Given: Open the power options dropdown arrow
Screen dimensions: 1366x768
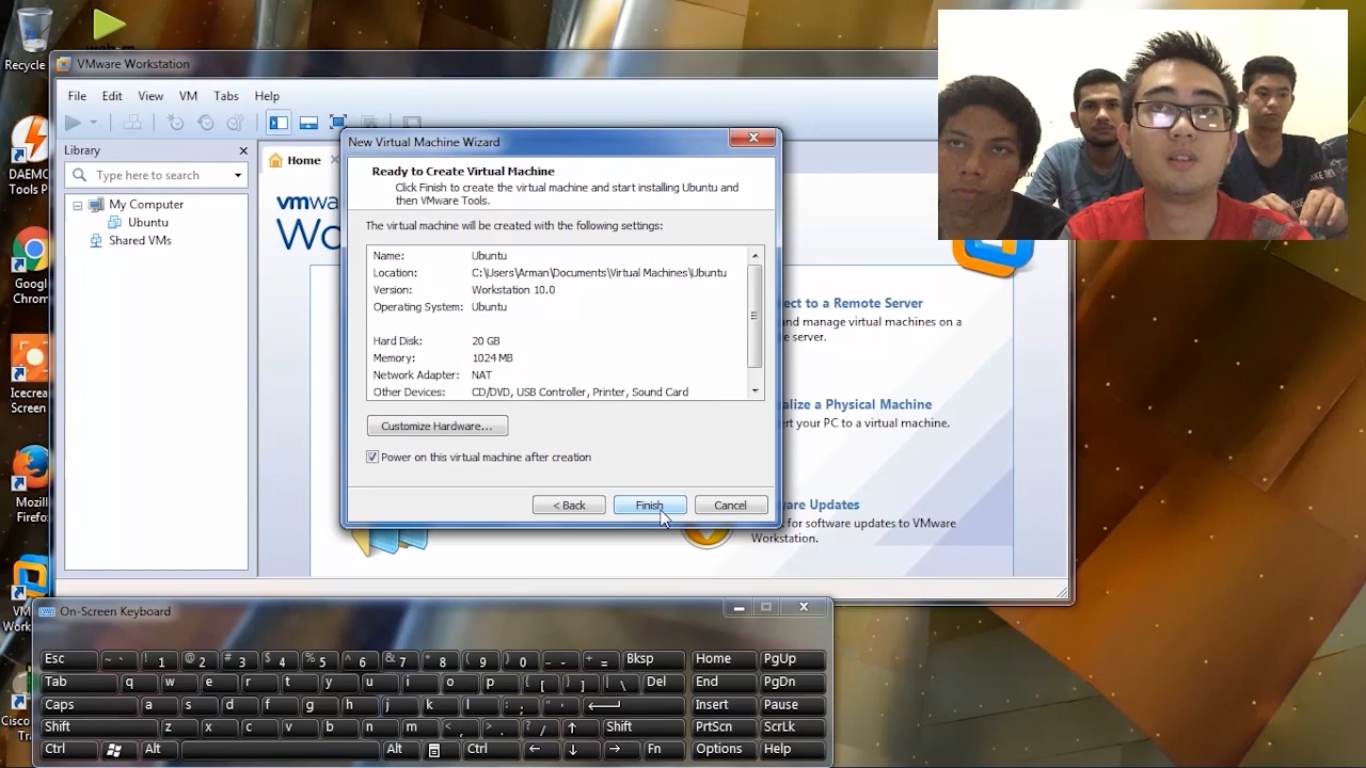Looking at the screenshot, I should 94,122.
